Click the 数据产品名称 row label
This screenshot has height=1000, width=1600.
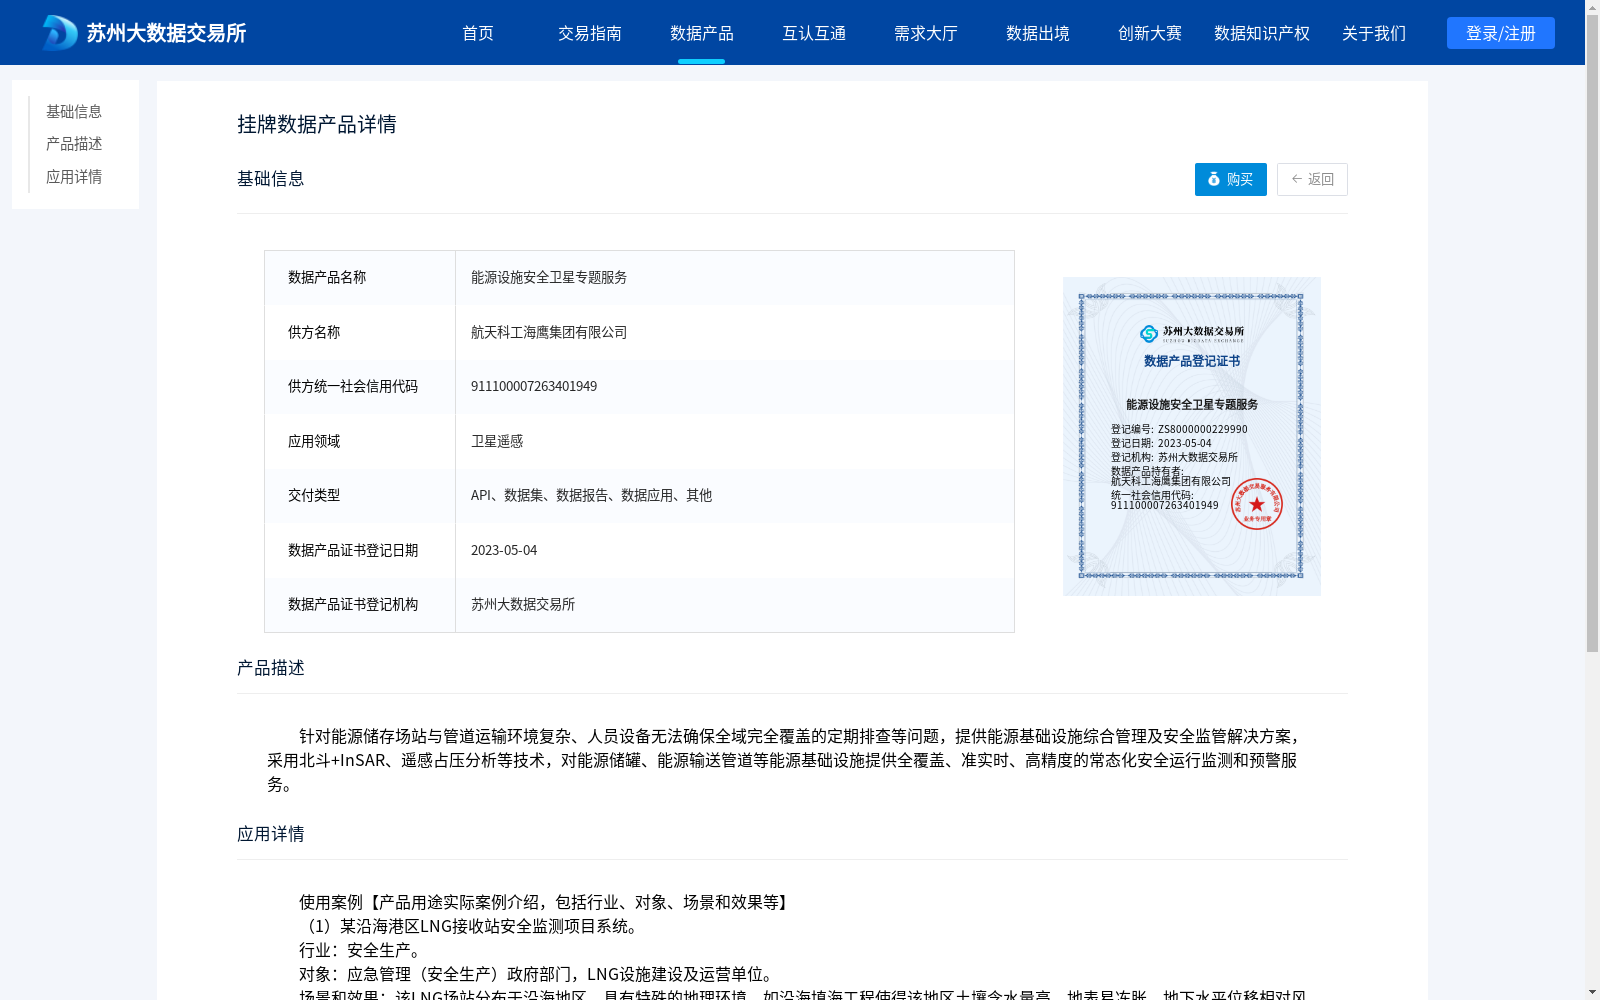[327, 277]
